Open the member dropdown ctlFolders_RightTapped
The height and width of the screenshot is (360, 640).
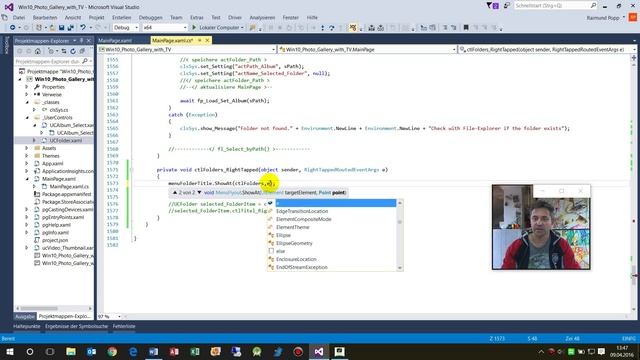click(547, 49)
